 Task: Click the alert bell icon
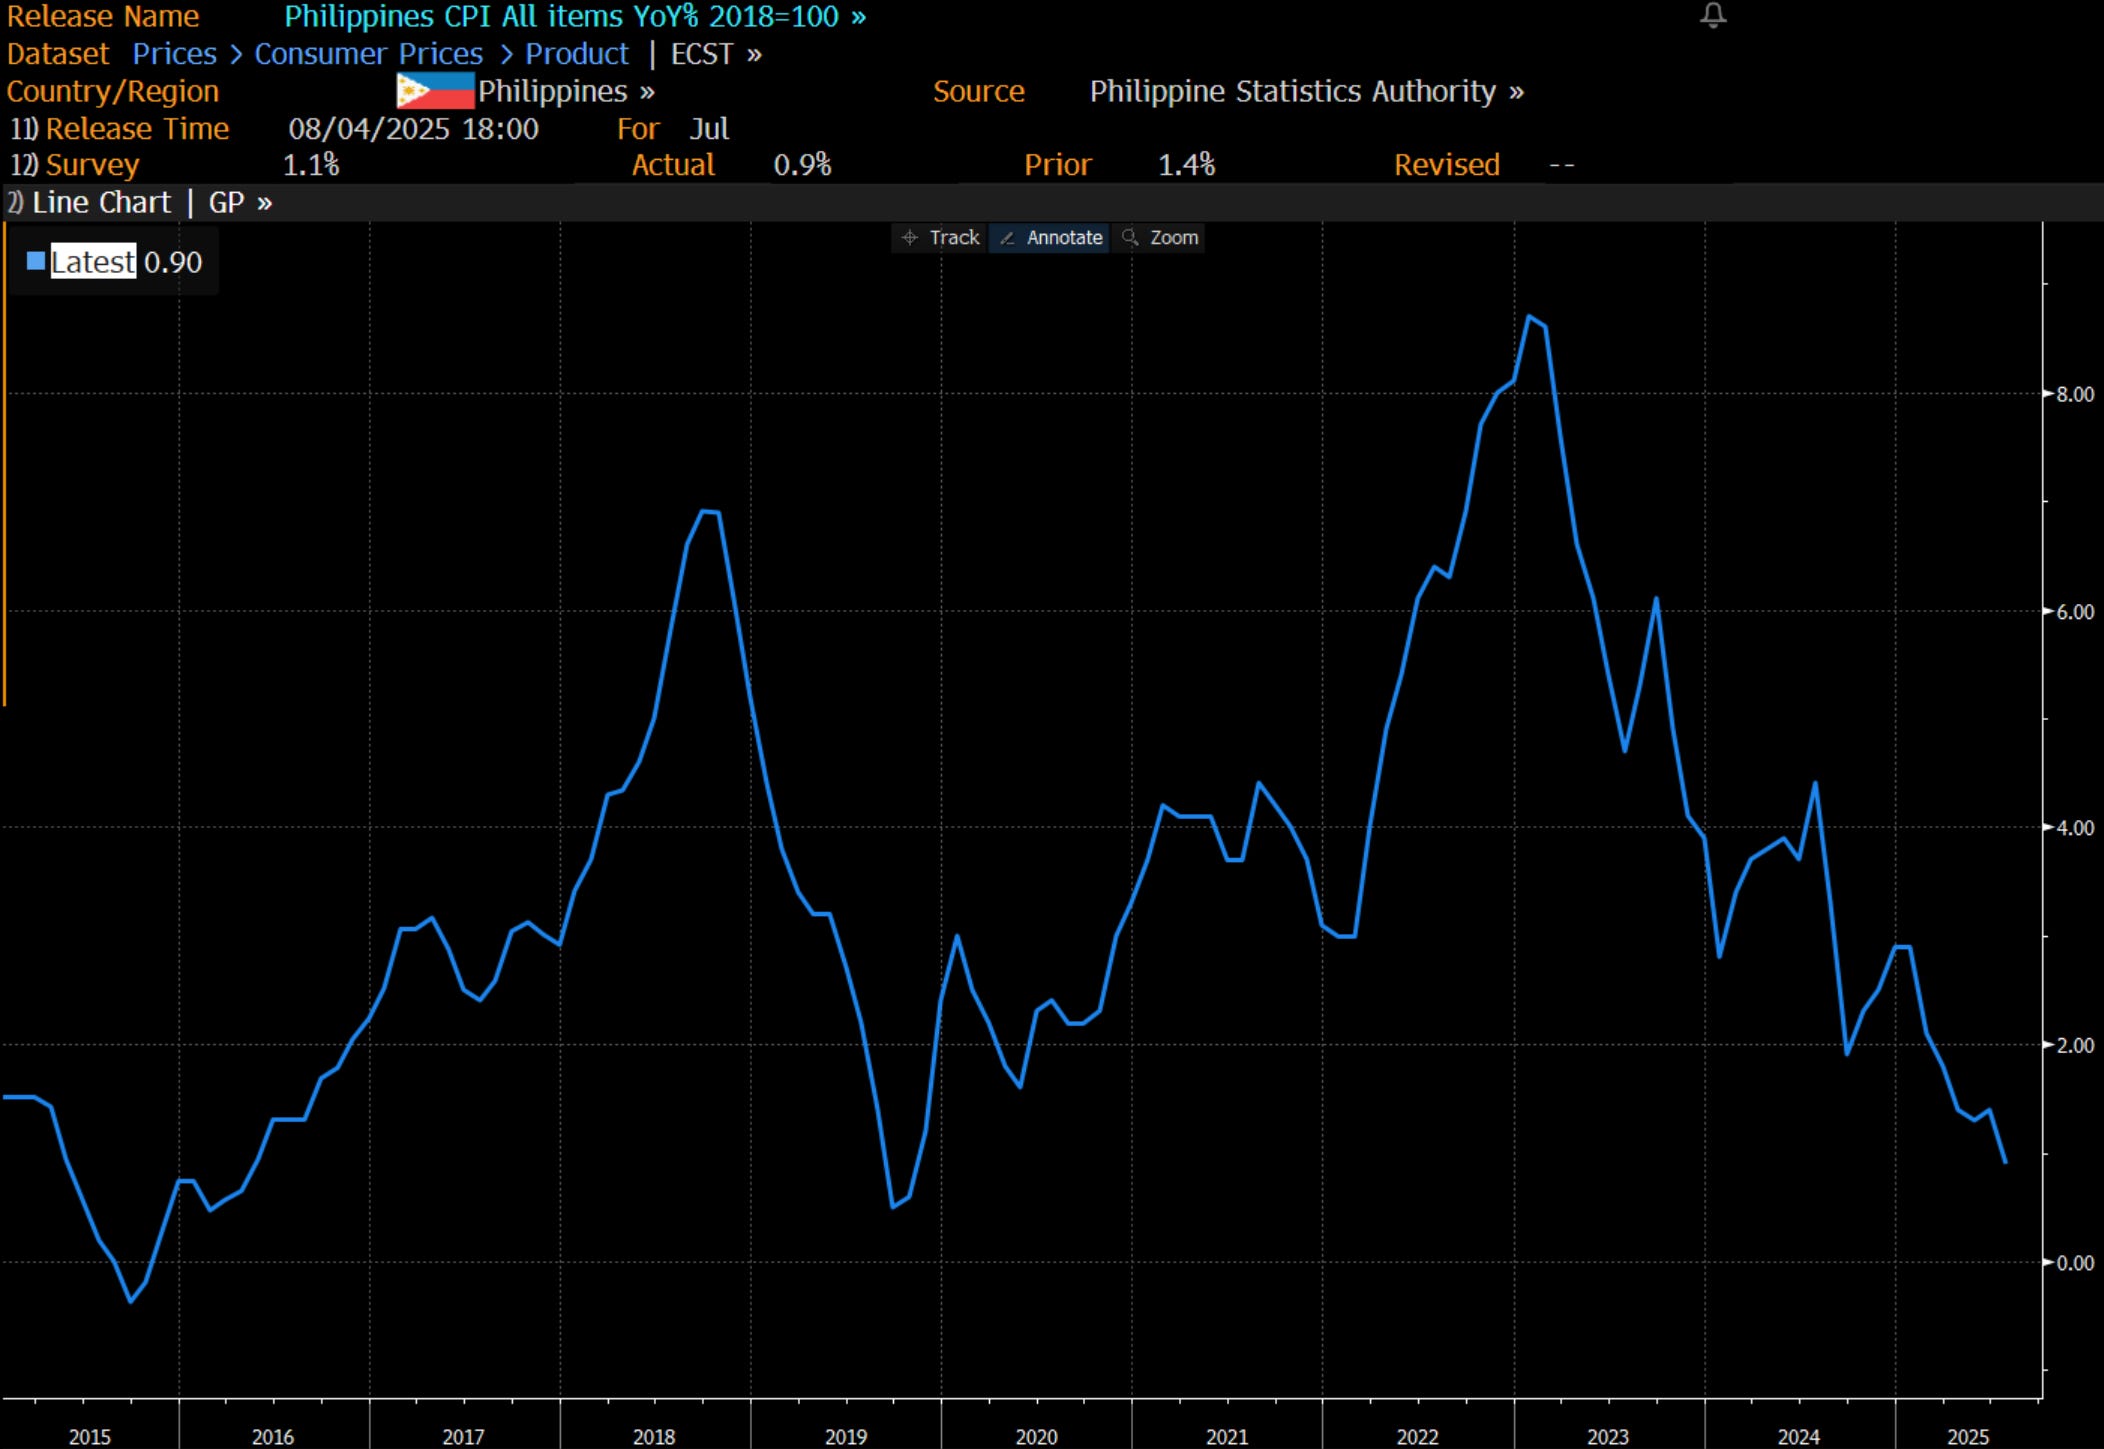click(1713, 15)
